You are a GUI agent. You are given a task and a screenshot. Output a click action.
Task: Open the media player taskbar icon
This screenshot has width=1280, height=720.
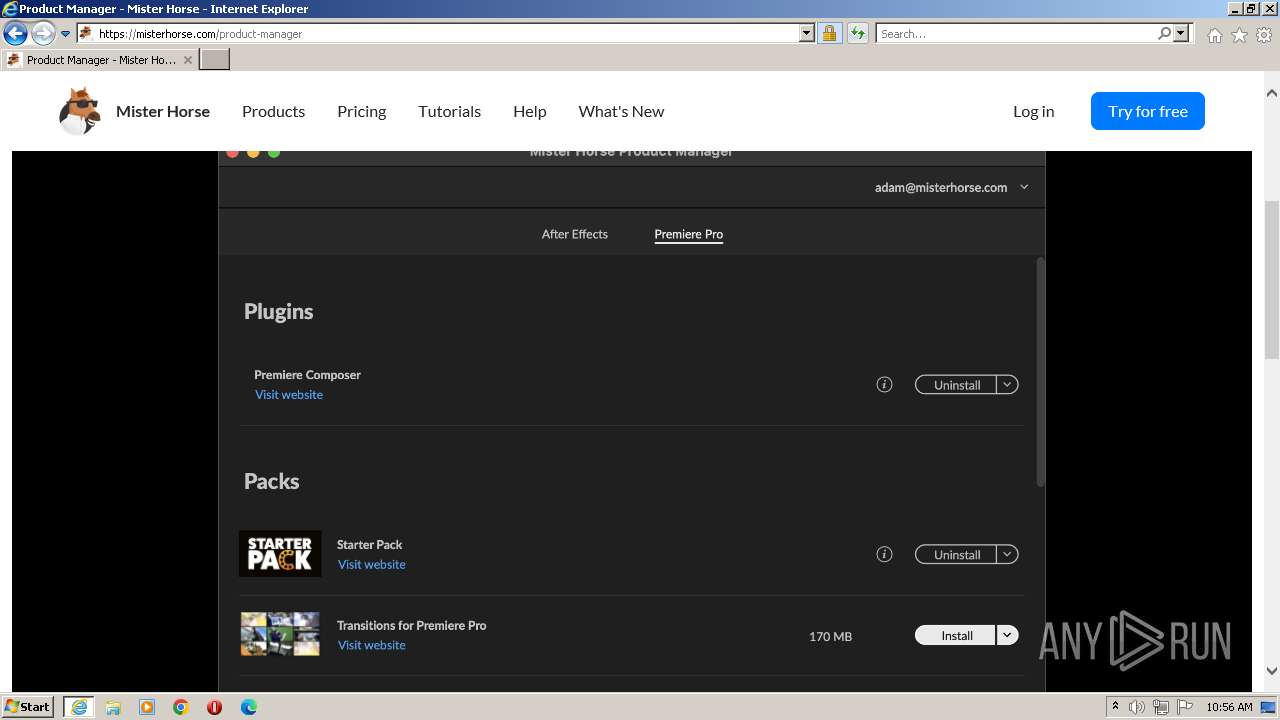pos(147,707)
